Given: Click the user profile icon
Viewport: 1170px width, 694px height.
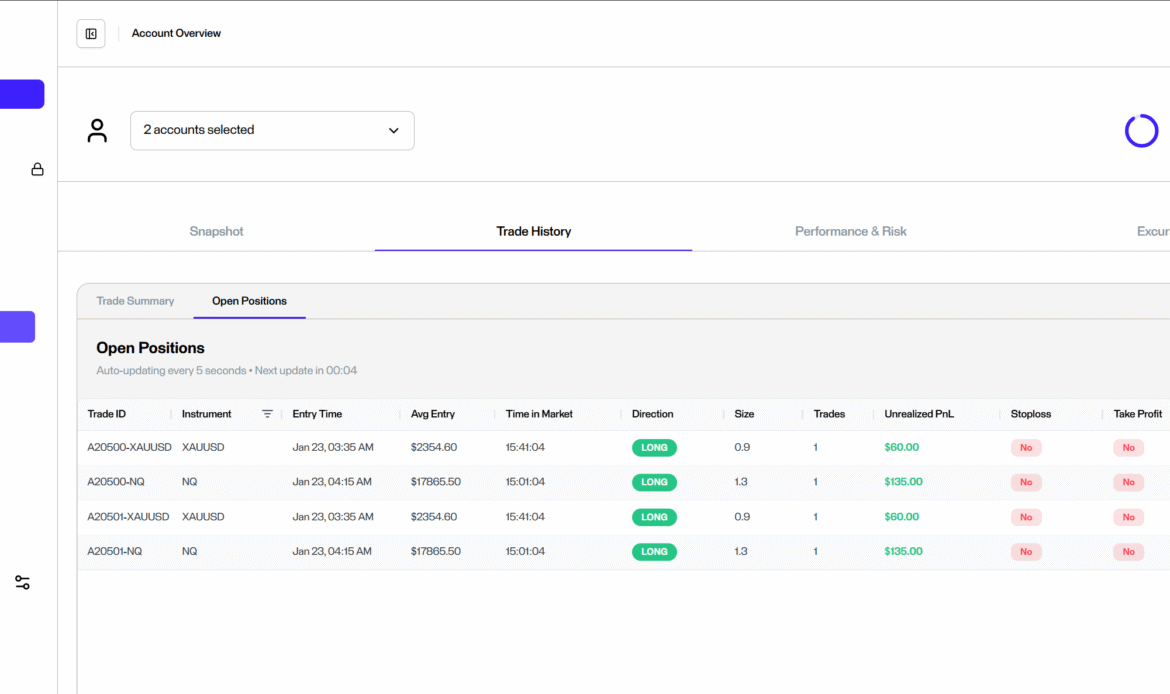Looking at the screenshot, I should pos(97,131).
